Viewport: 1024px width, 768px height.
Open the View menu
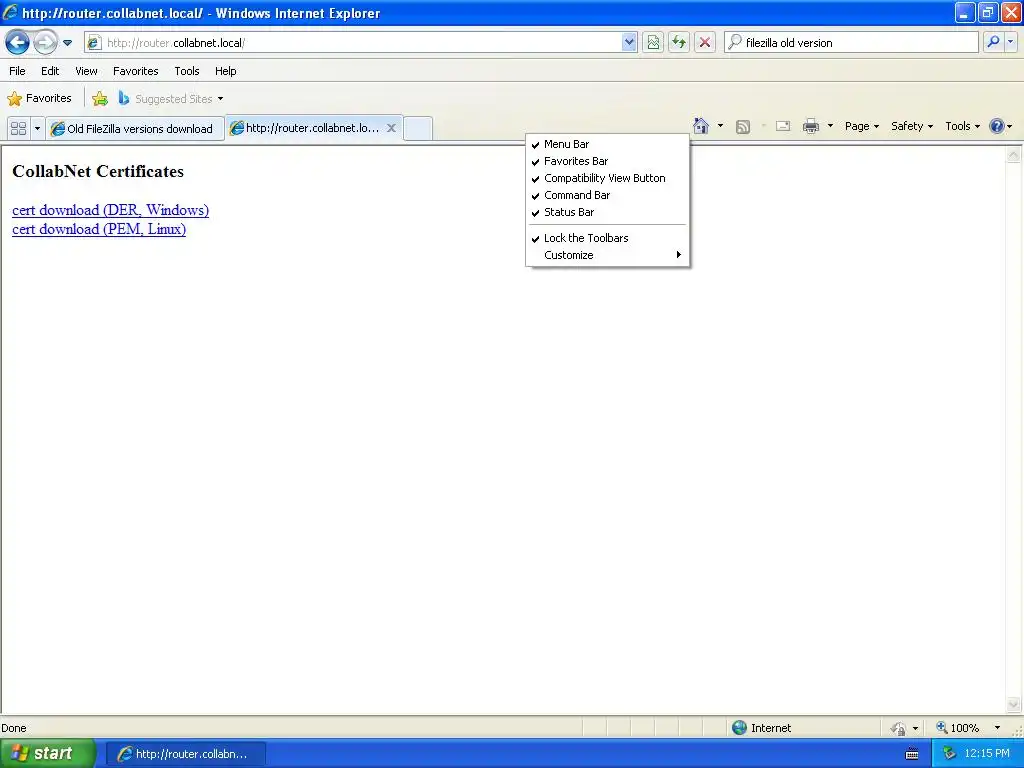point(86,71)
